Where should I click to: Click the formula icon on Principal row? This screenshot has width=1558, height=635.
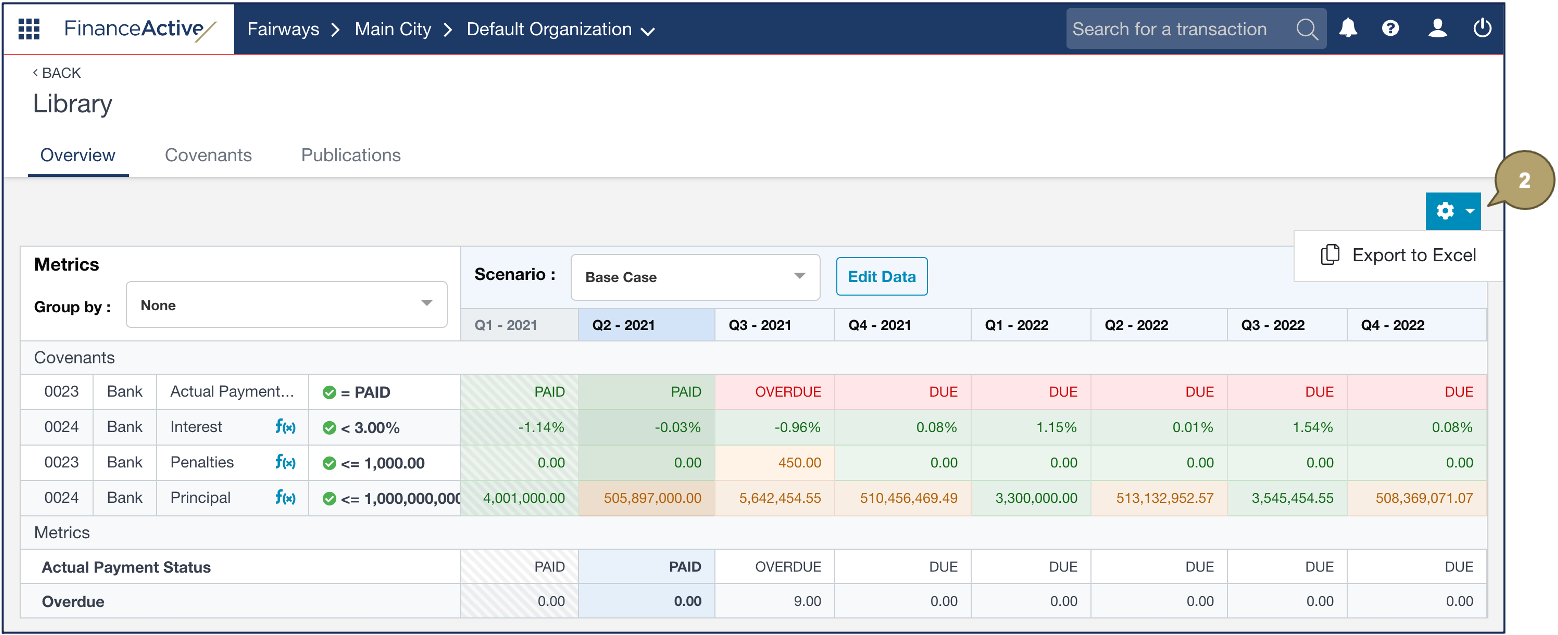pyautogui.click(x=285, y=498)
